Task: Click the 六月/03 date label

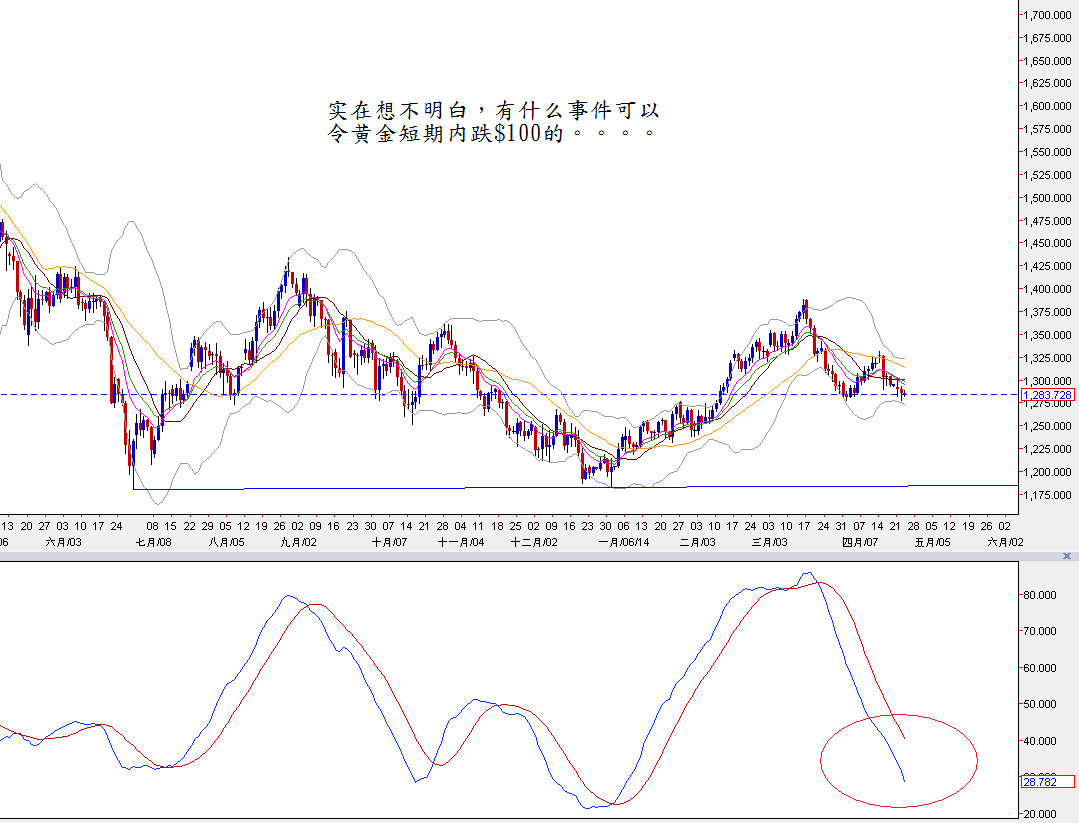Action: tap(63, 542)
